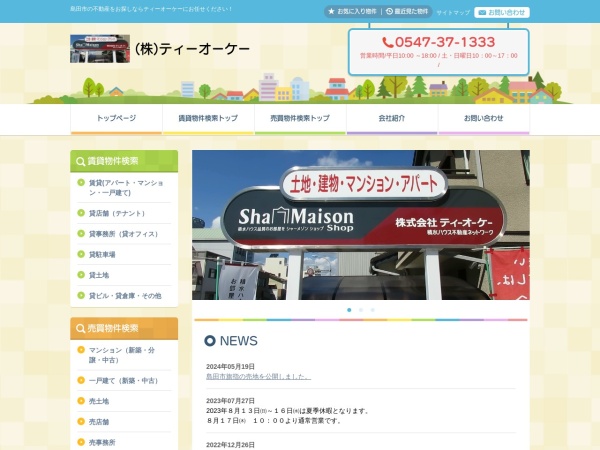This screenshot has width=600, height=450.
Task: Click orange bullet beside 売土地
Action: pyautogui.click(x=81, y=401)
